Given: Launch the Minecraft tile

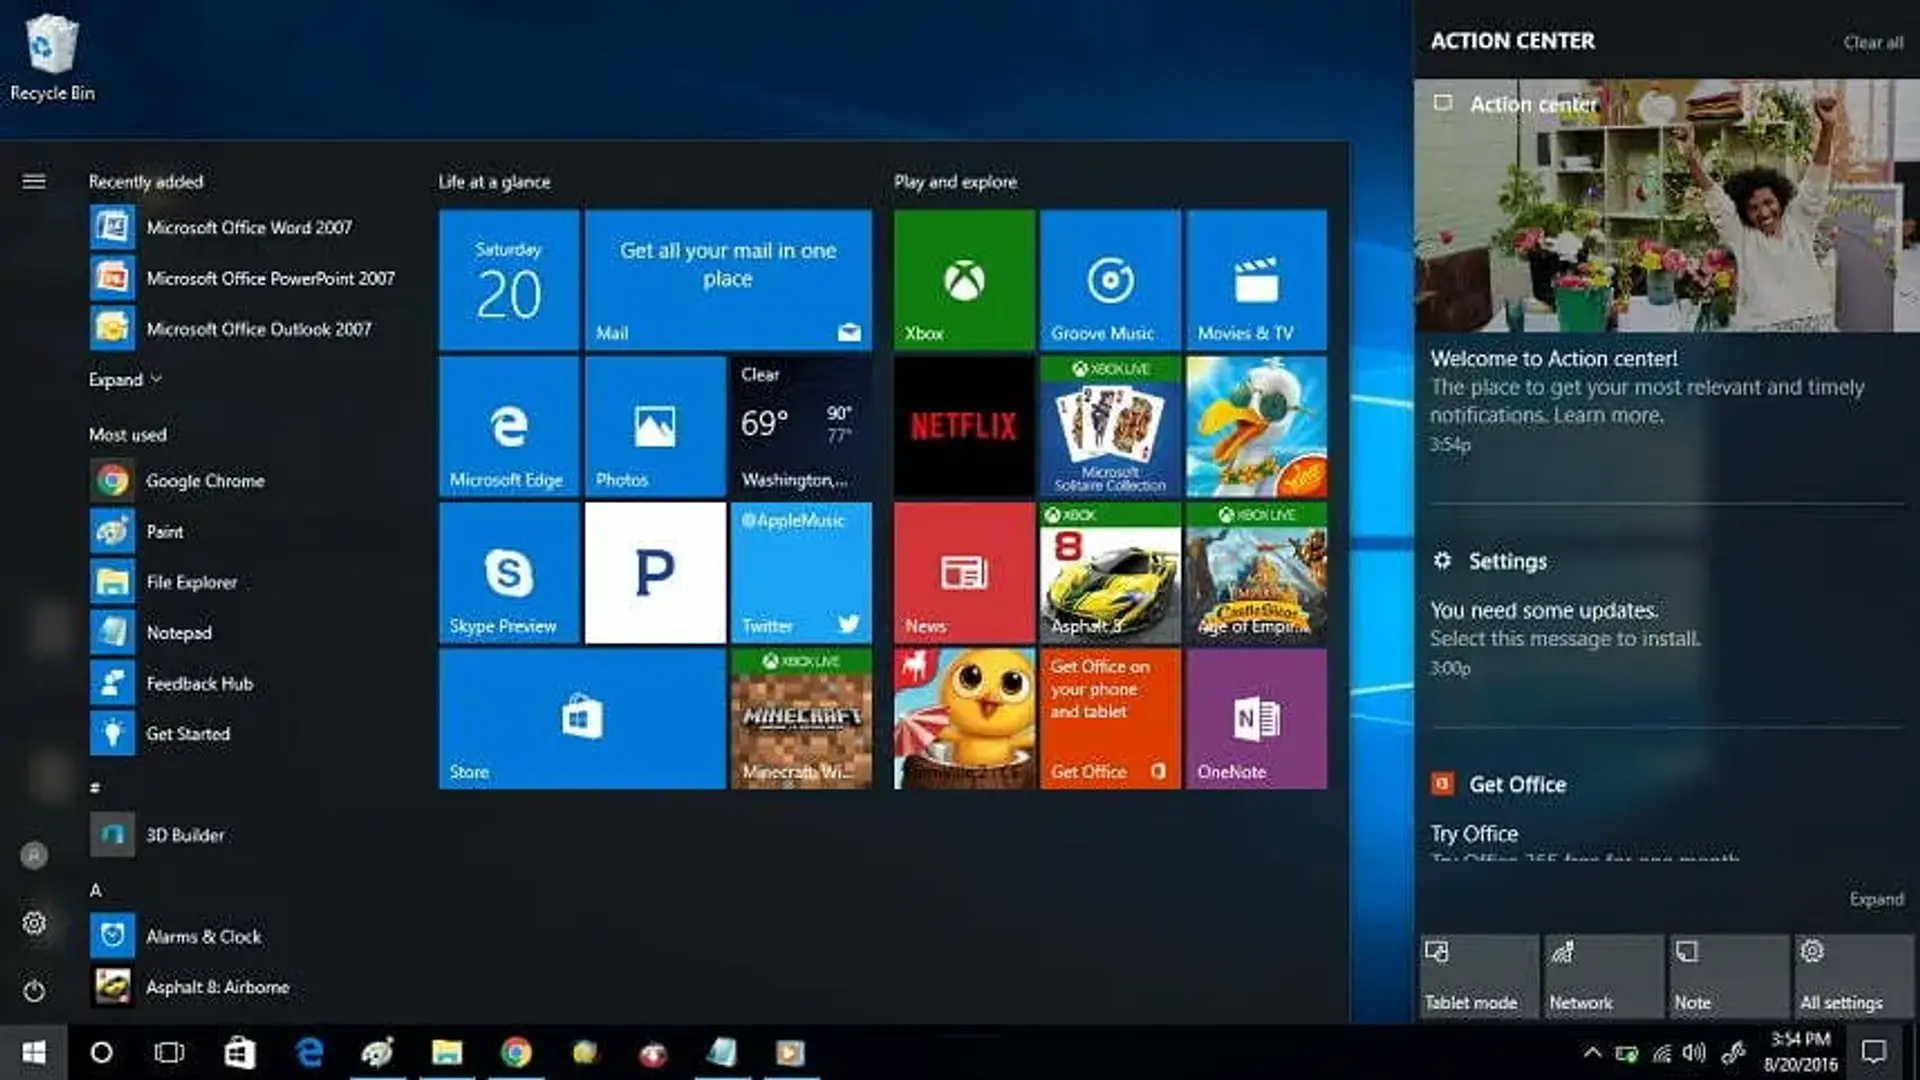Looking at the screenshot, I should (x=801, y=718).
